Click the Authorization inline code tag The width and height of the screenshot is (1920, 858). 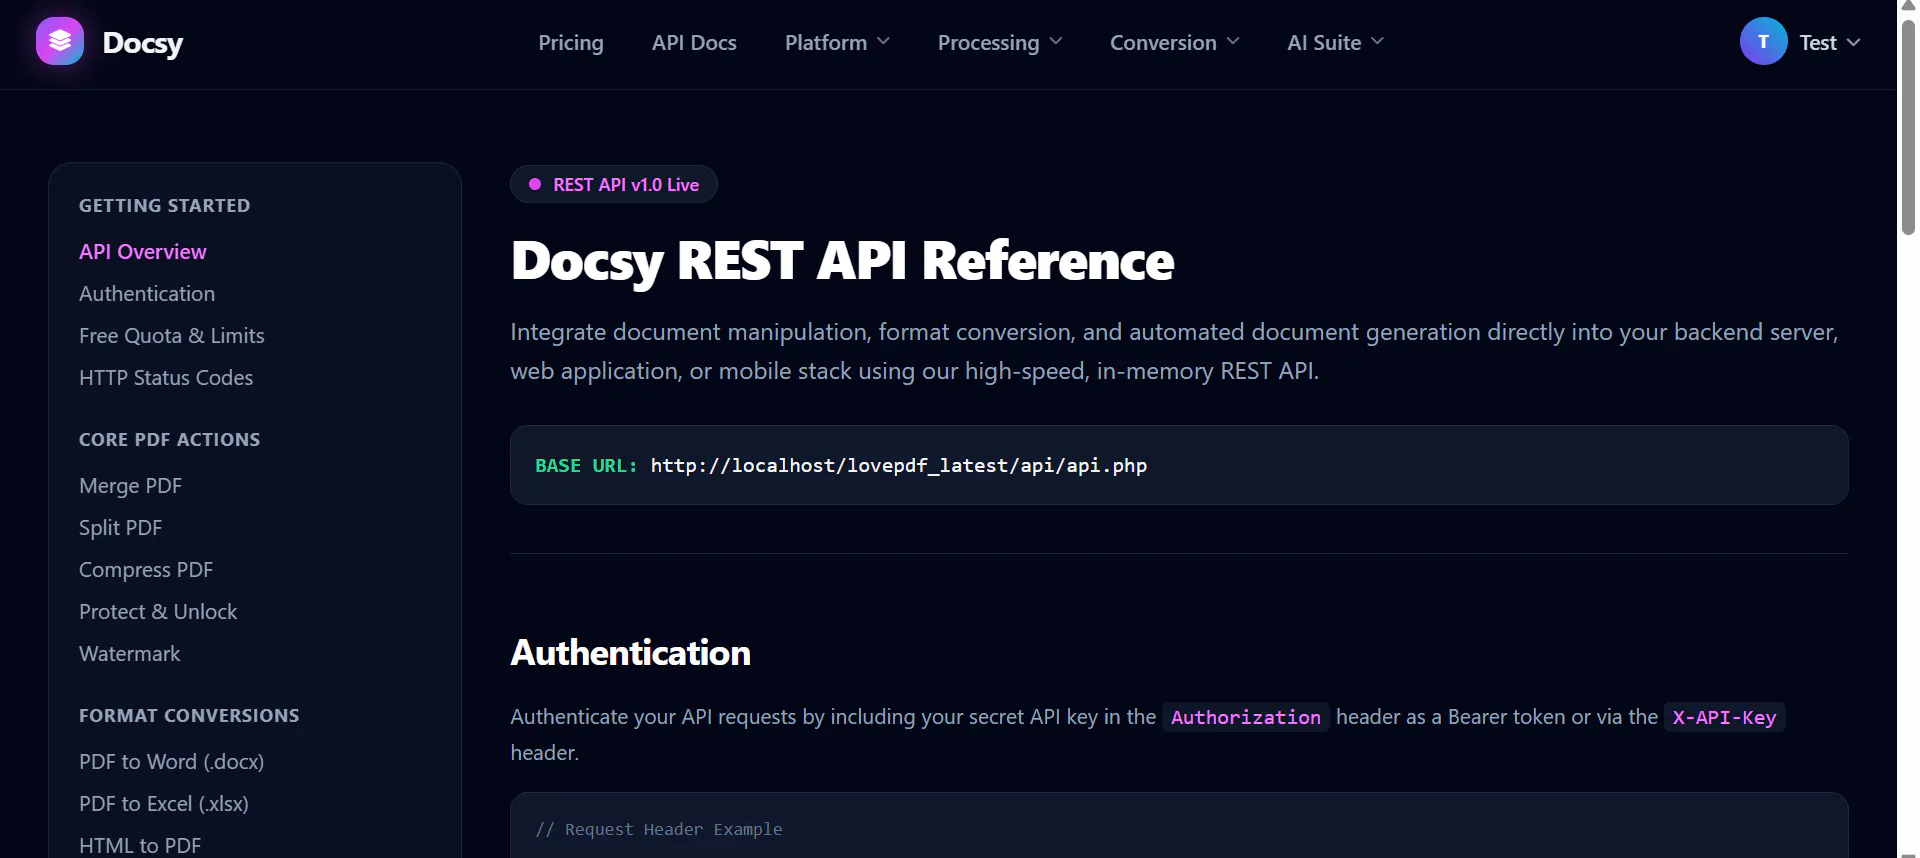[1246, 717]
